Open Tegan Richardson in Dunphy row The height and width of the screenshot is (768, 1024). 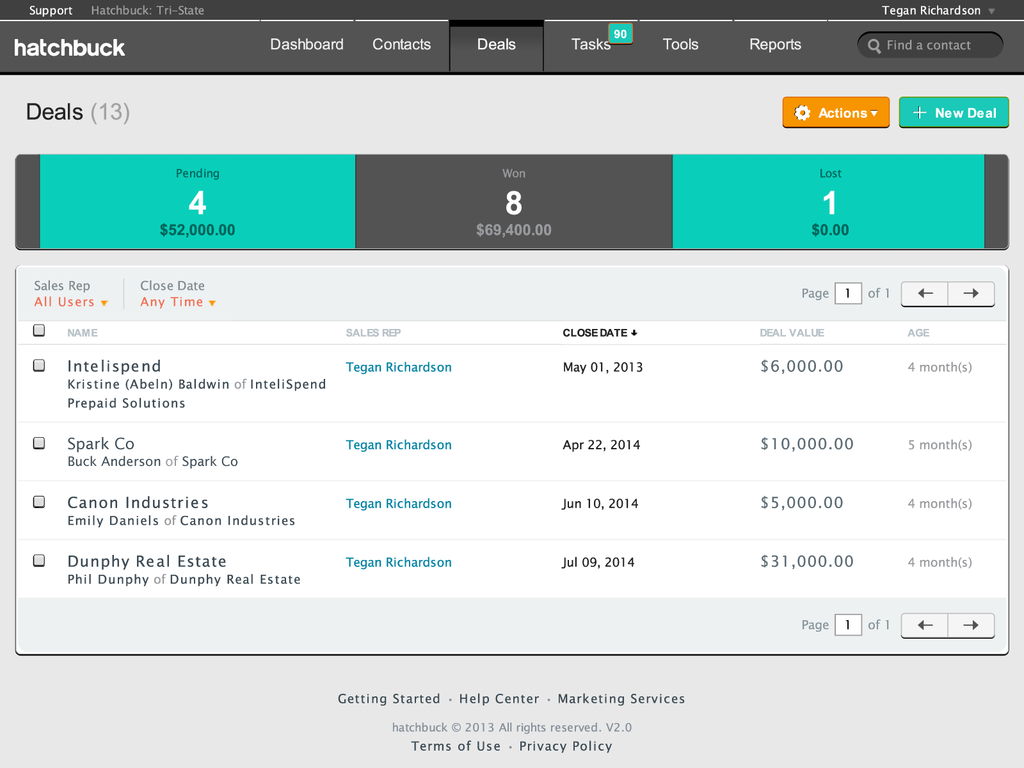coord(398,562)
